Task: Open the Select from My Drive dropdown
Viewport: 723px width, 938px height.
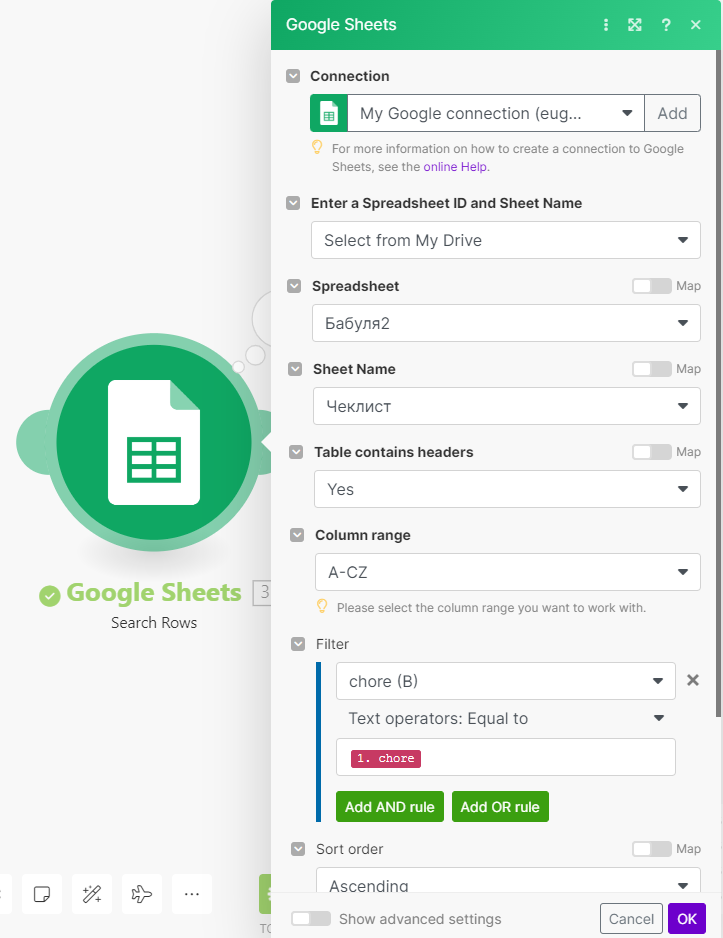Action: click(506, 240)
